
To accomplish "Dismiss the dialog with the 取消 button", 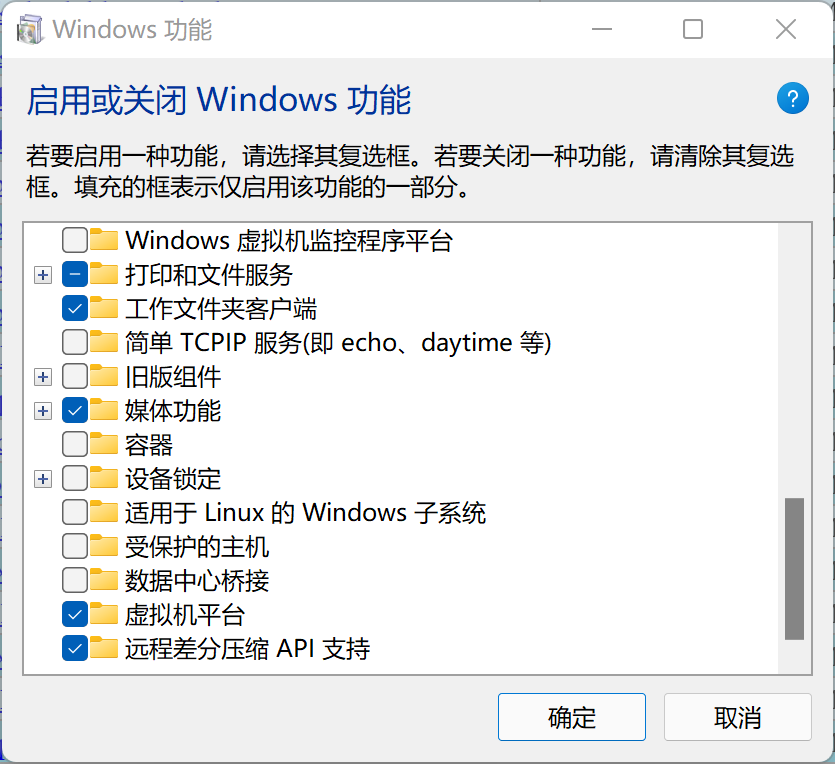I will point(737,716).
